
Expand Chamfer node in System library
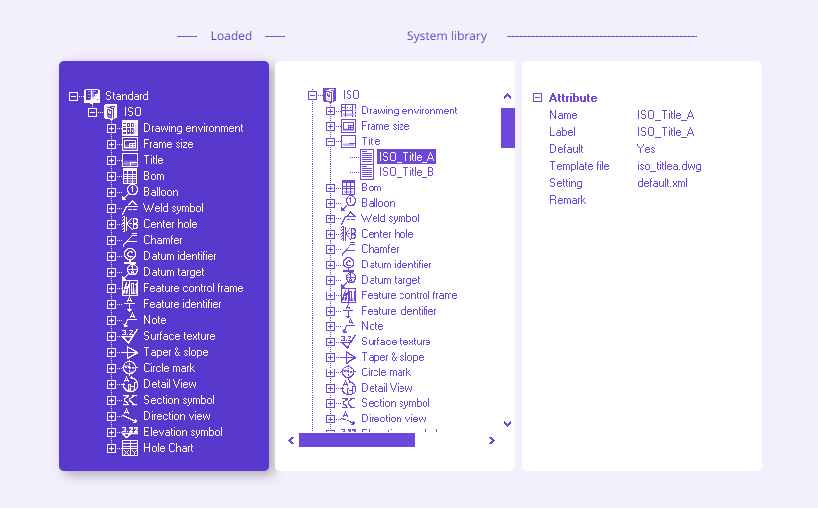pyautogui.click(x=331, y=249)
